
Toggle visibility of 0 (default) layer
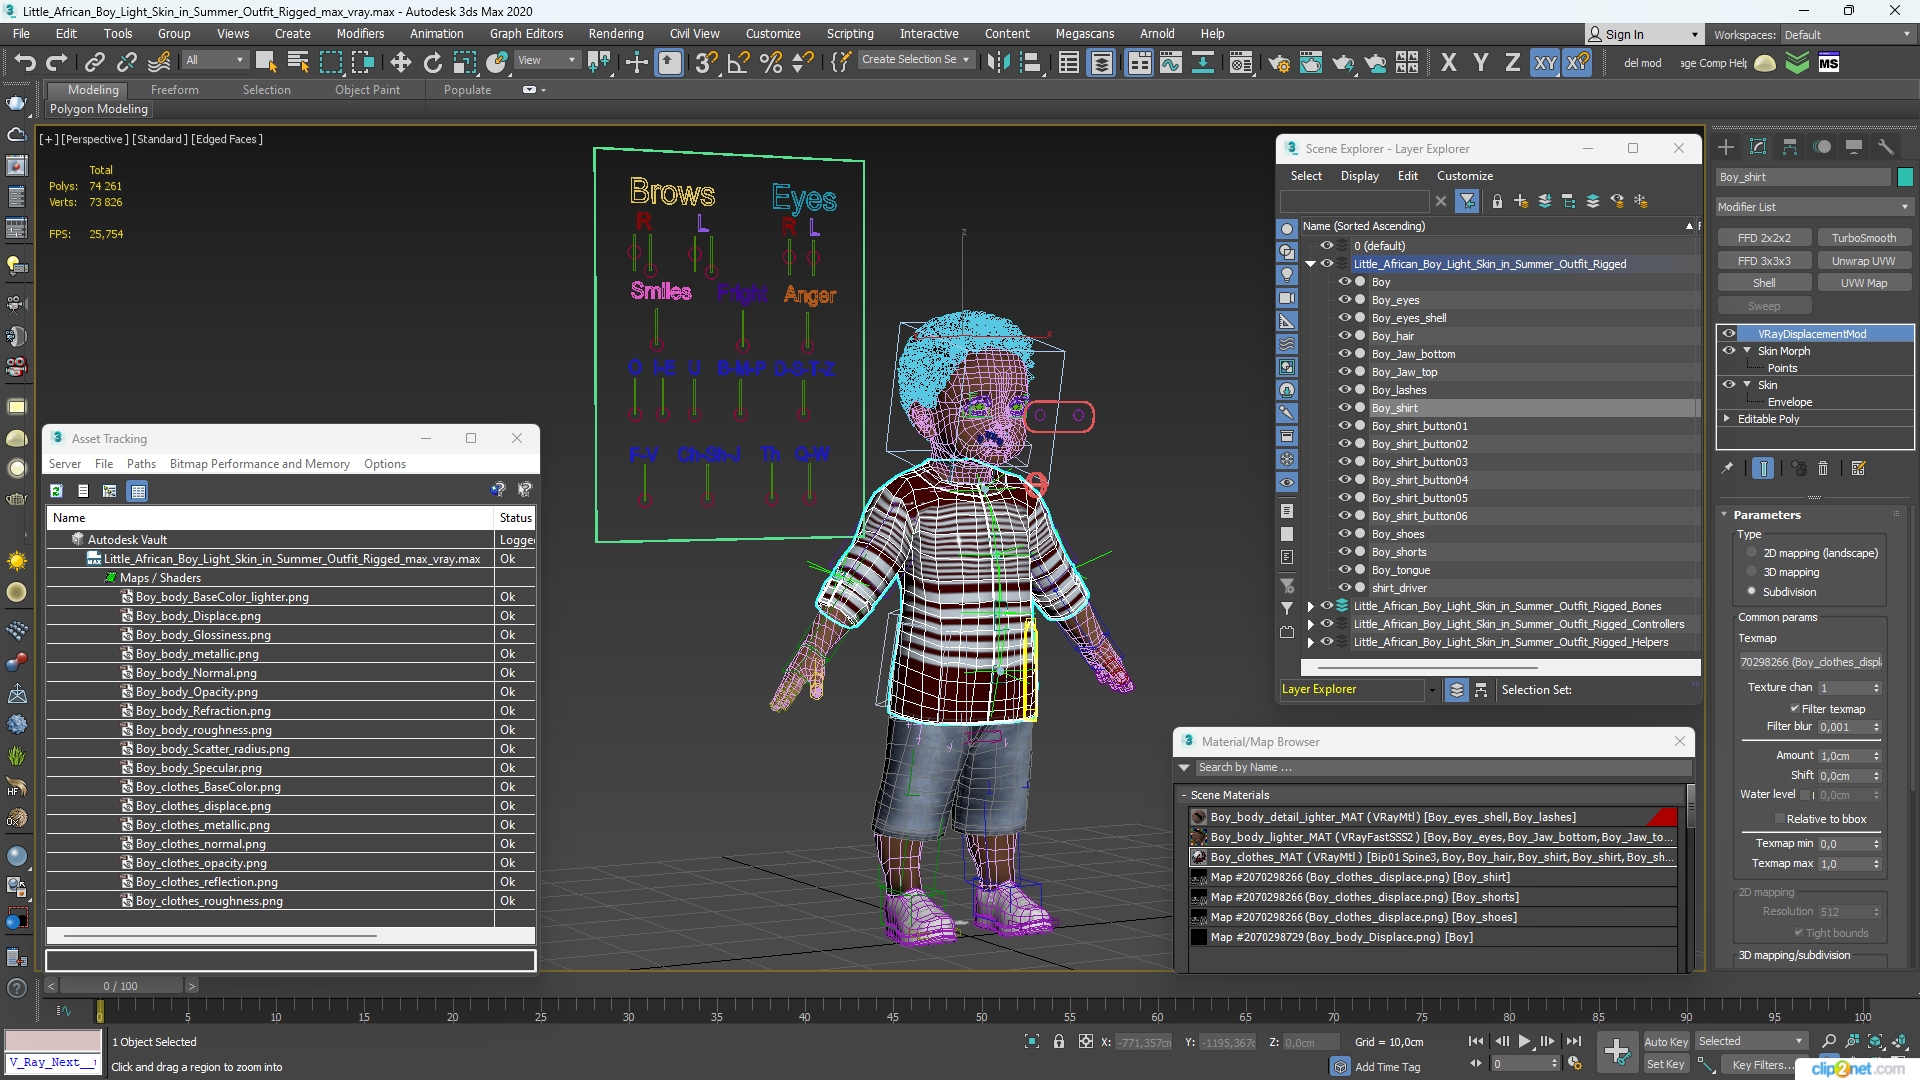point(1327,246)
